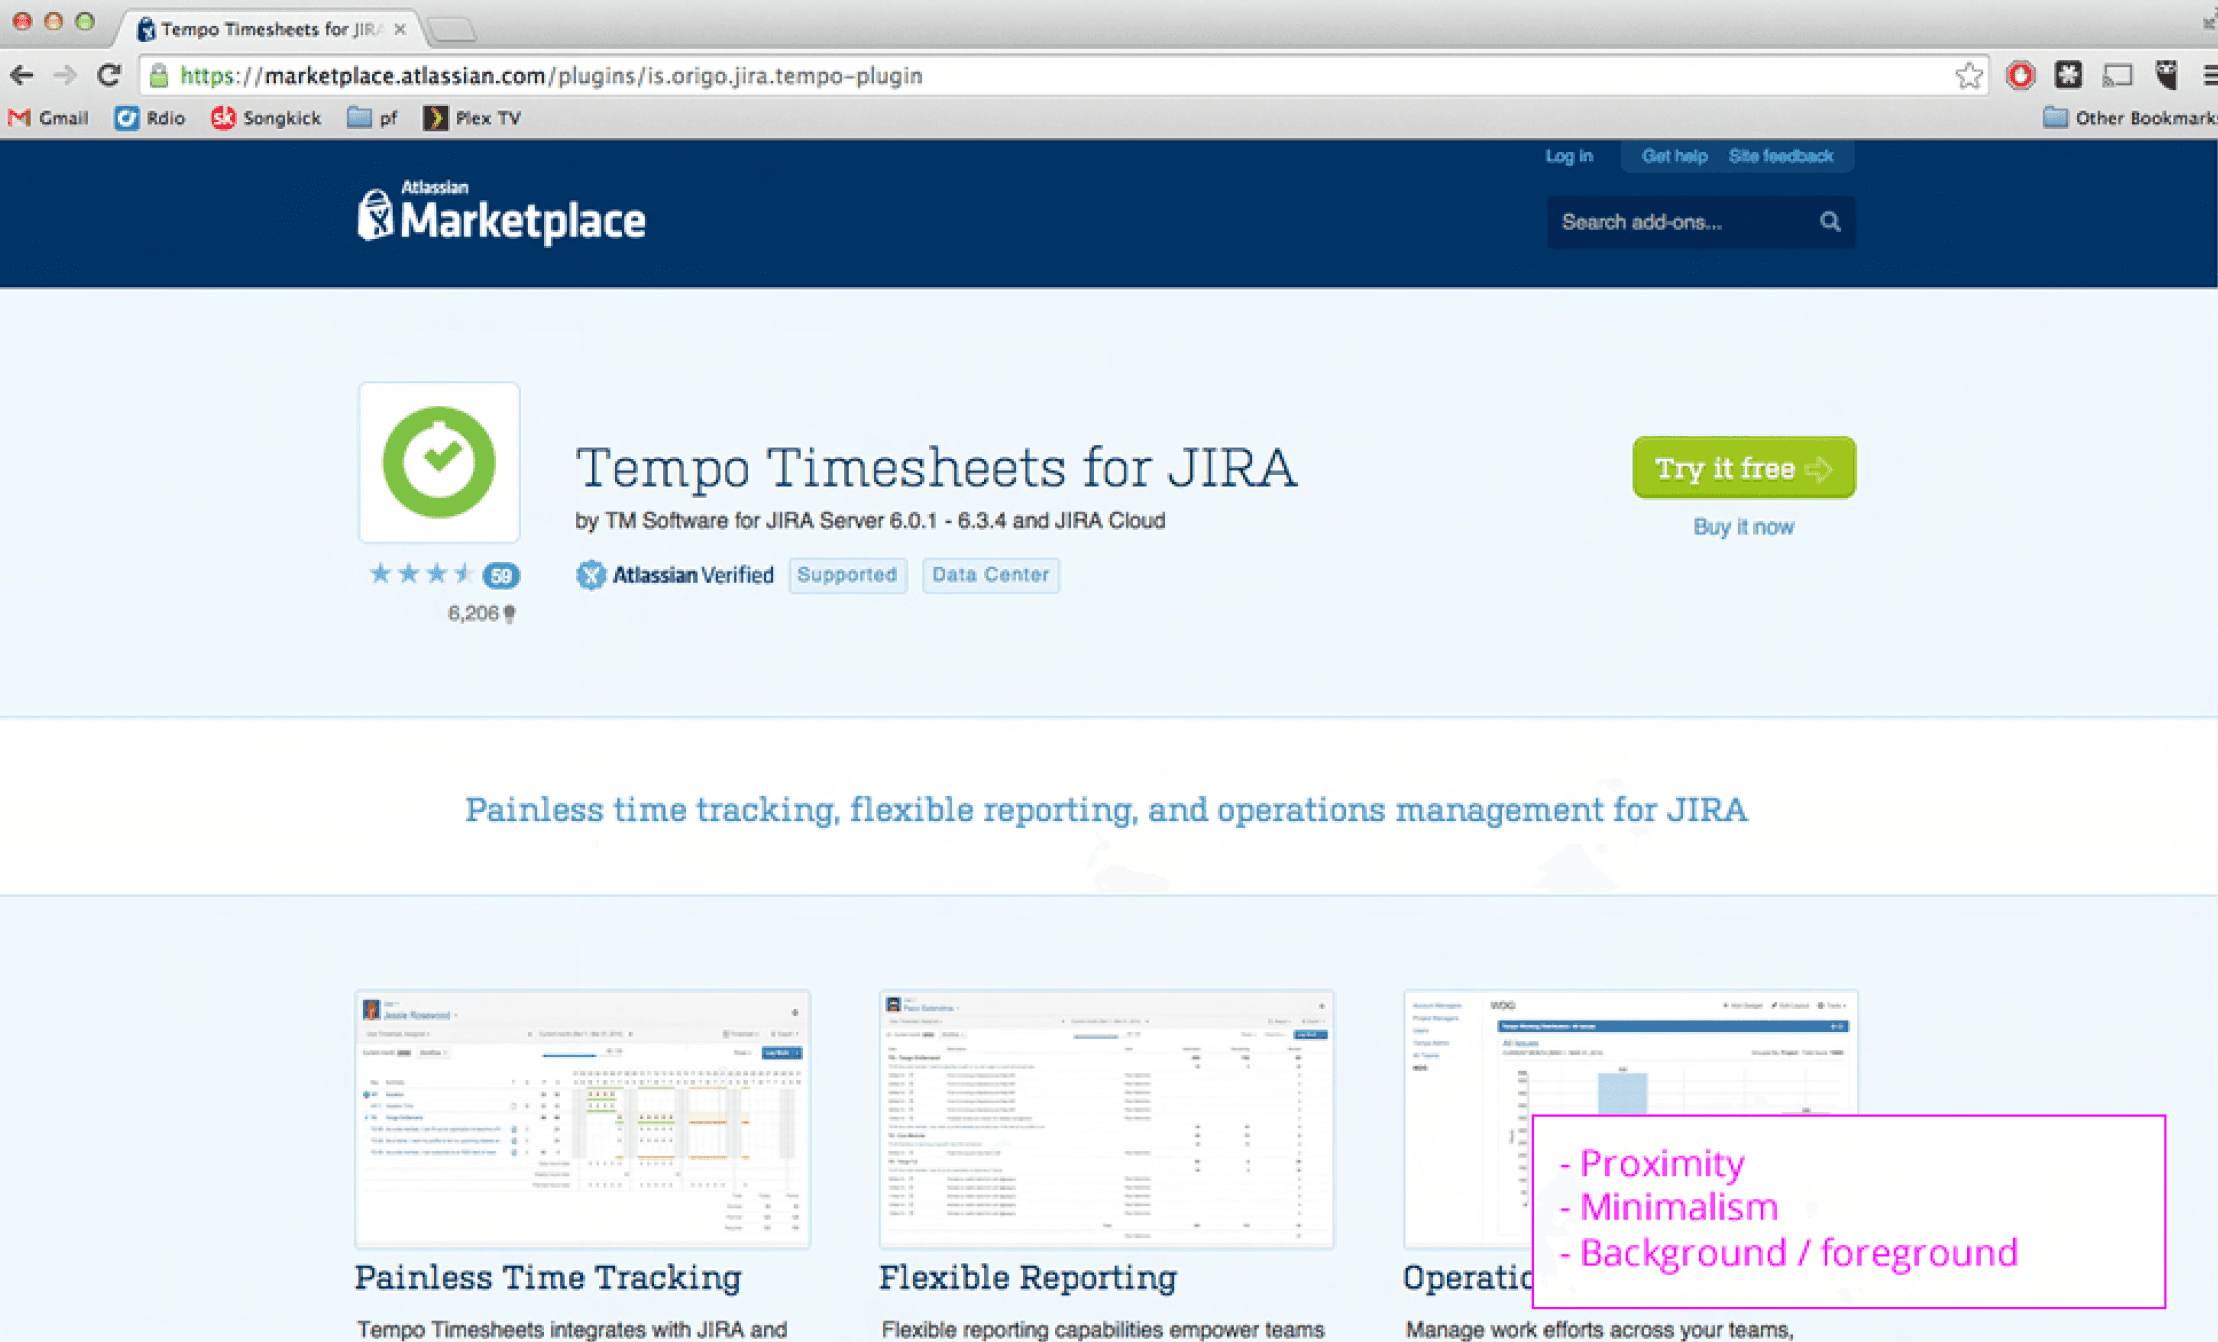Bookmark page with the star icon
Viewport: 2218px width, 1342px height.
(1968, 75)
